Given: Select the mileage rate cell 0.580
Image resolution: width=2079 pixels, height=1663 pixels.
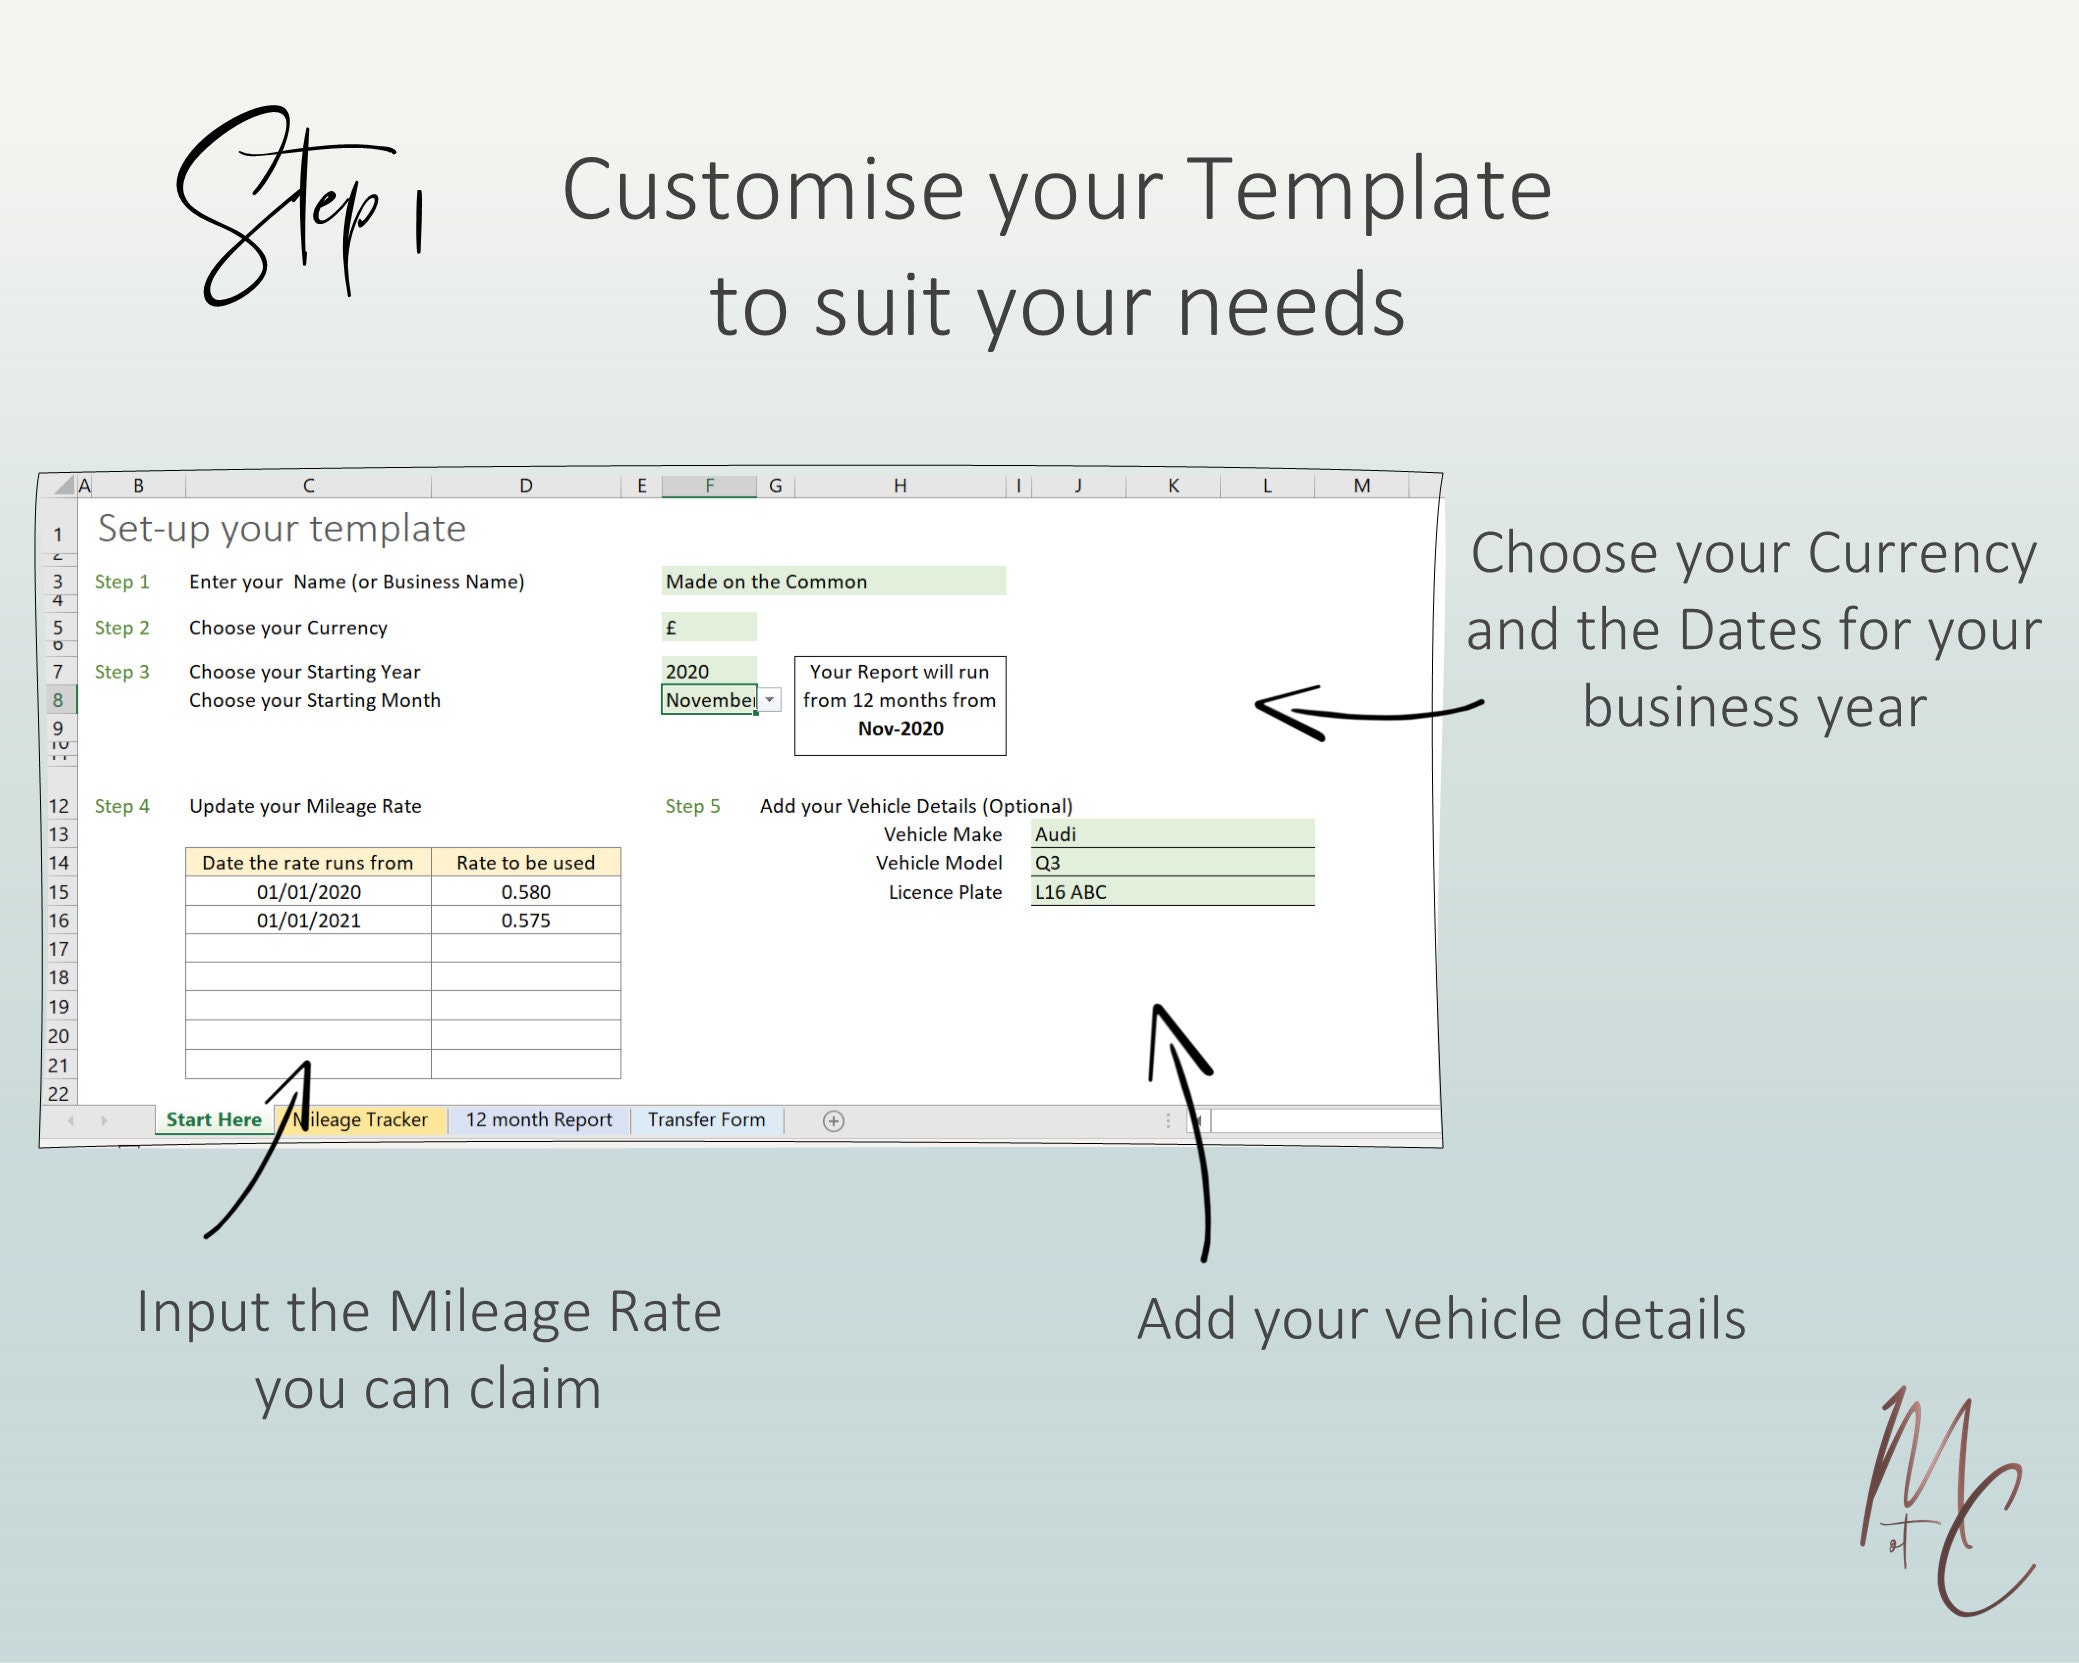Looking at the screenshot, I should click(525, 891).
